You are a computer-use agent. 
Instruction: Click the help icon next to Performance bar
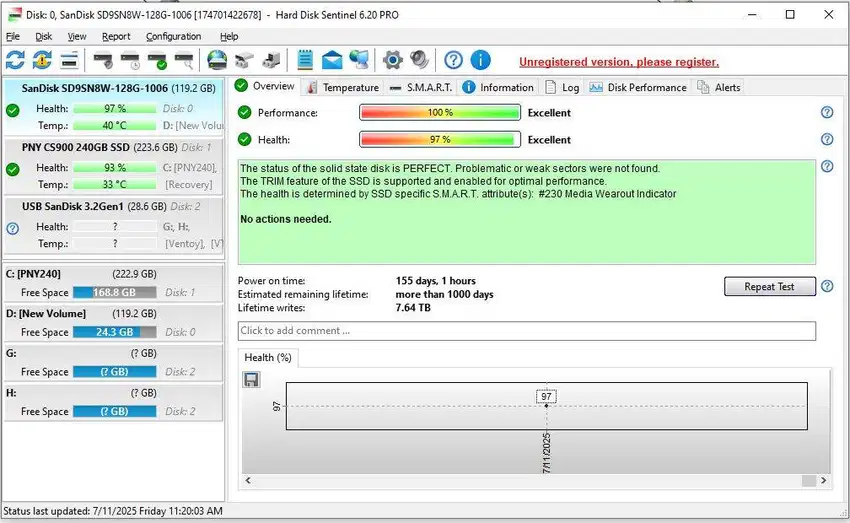click(x=827, y=112)
